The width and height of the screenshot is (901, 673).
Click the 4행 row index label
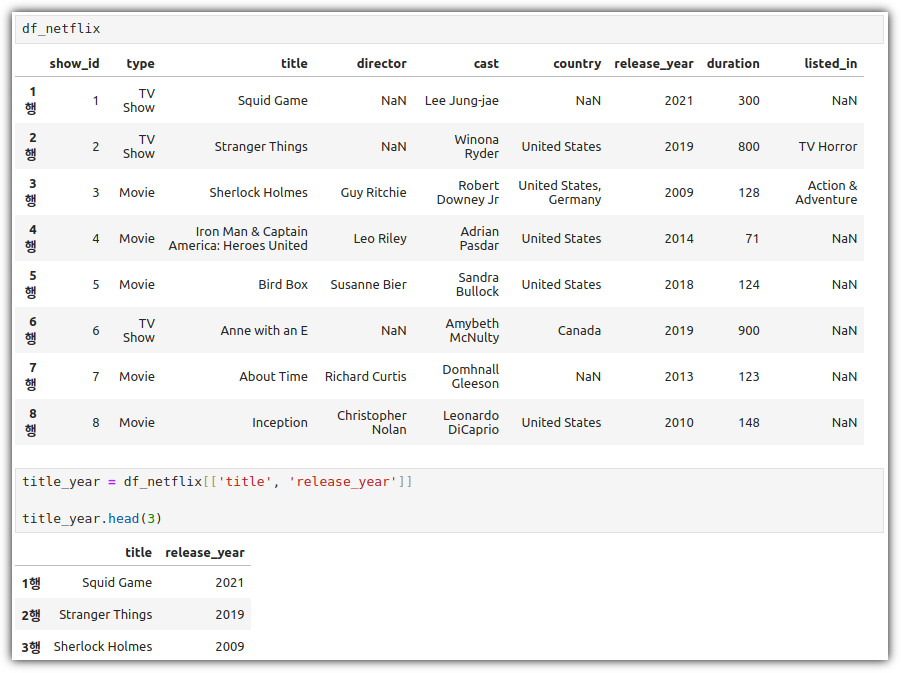pyautogui.click(x=32, y=239)
